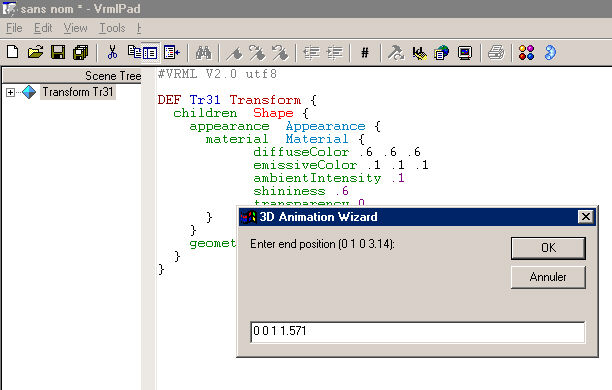This screenshot has height=390, width=612.
Task: Click the 'Tr31' name in the DEF line
Action: pos(205,100)
